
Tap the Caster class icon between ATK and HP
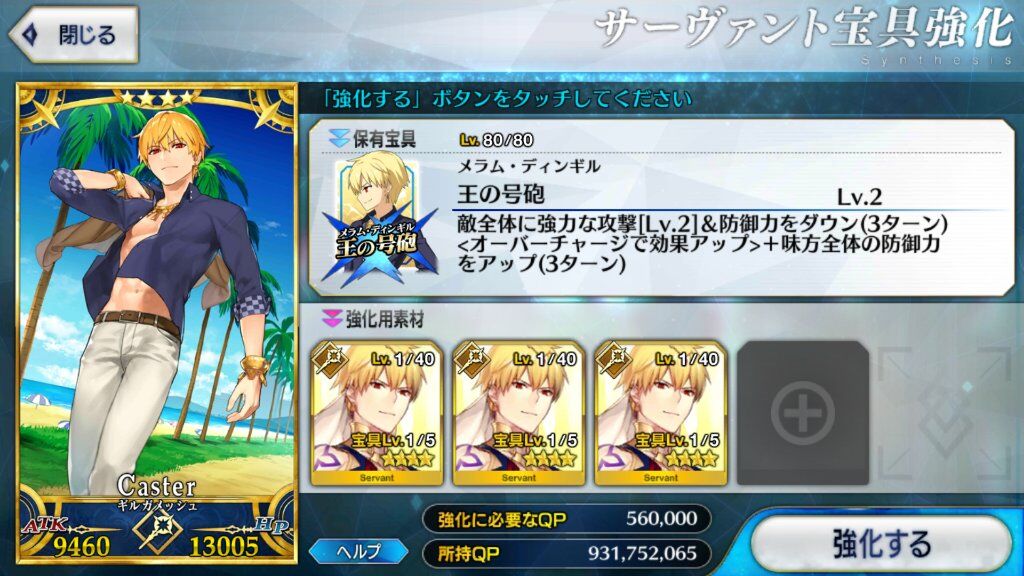point(157,531)
